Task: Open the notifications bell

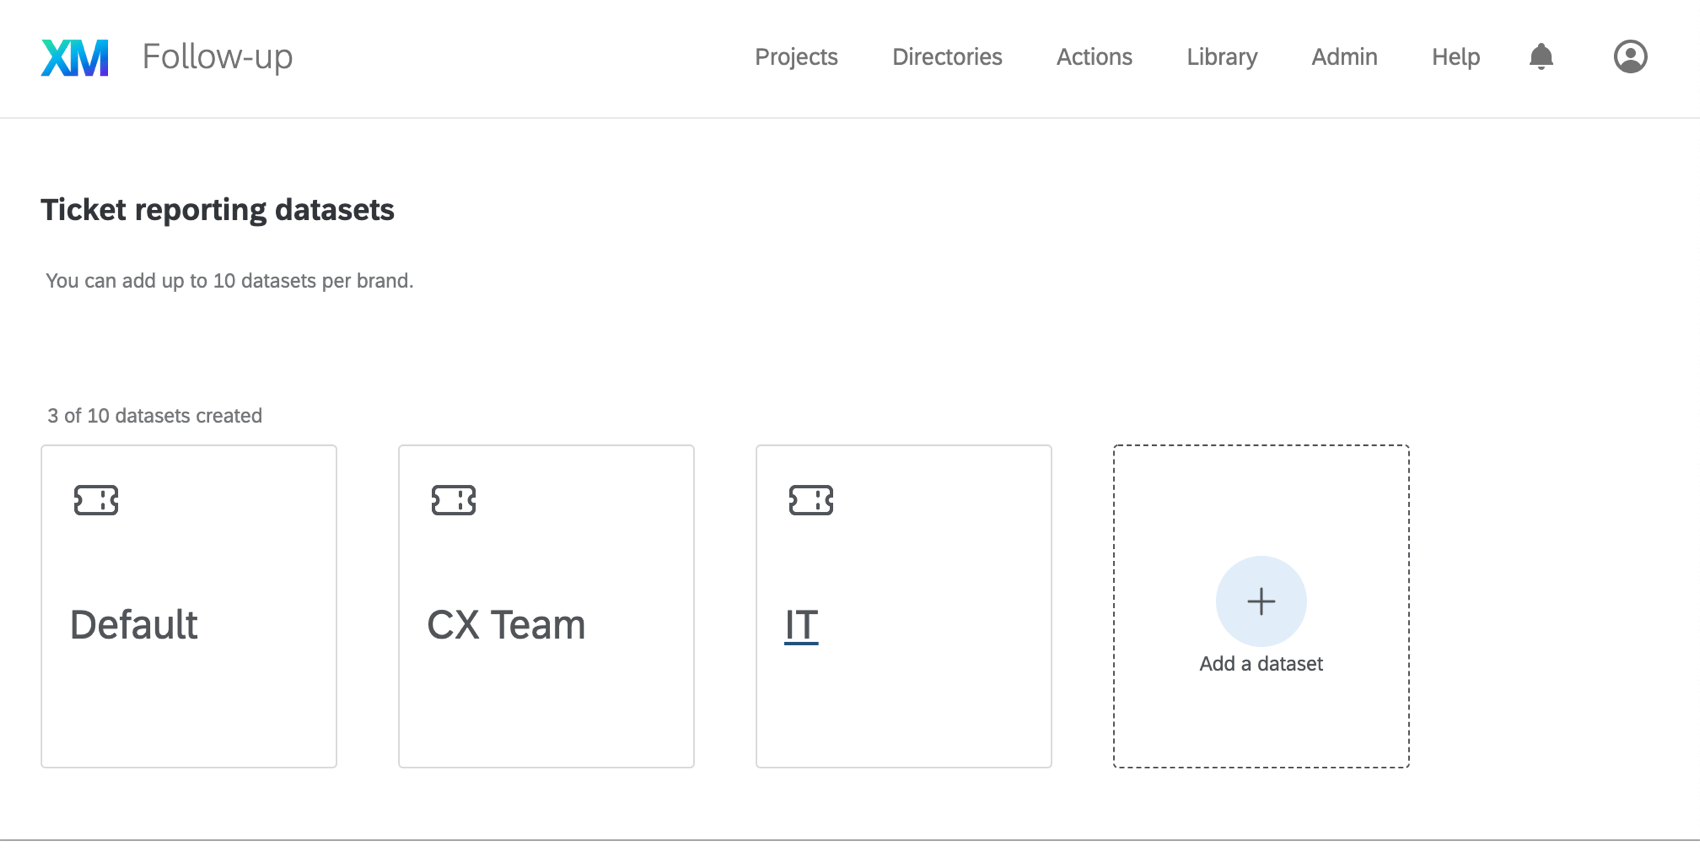Action: pos(1541,57)
